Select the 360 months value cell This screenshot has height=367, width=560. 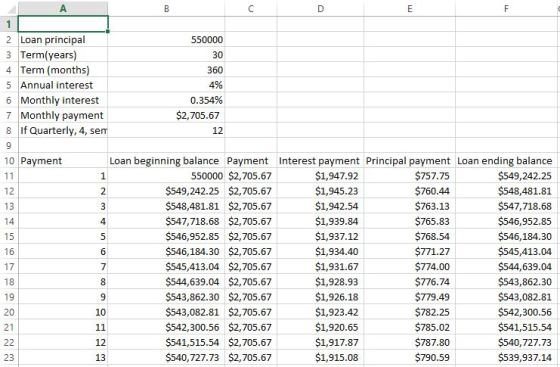[166, 70]
